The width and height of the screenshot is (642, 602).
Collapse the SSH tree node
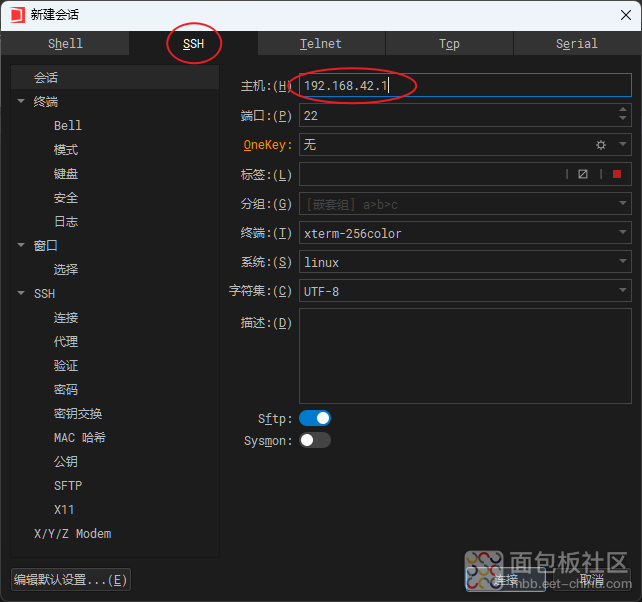pos(22,294)
